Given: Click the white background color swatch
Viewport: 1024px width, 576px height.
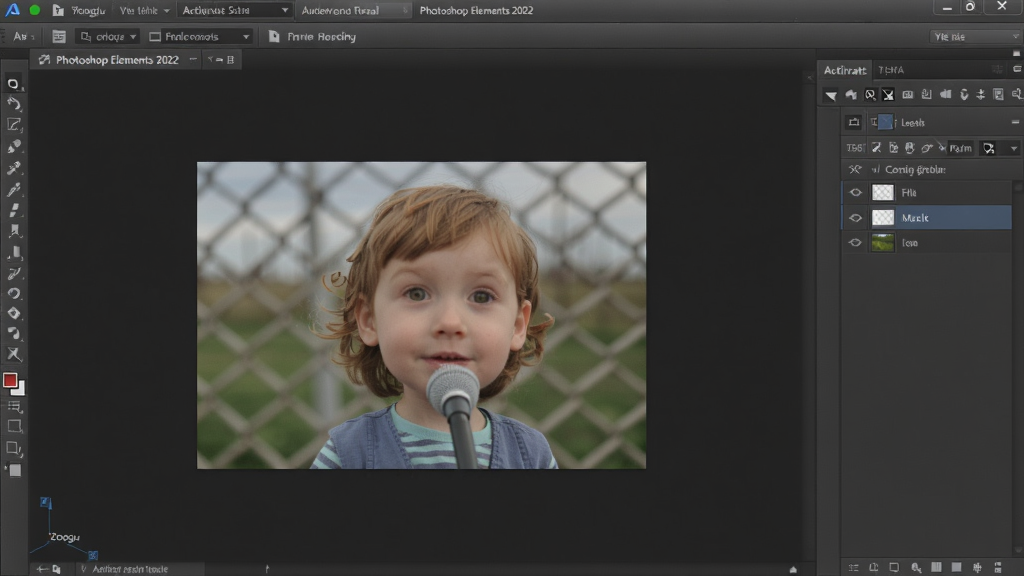Looking at the screenshot, I should 20,389.
